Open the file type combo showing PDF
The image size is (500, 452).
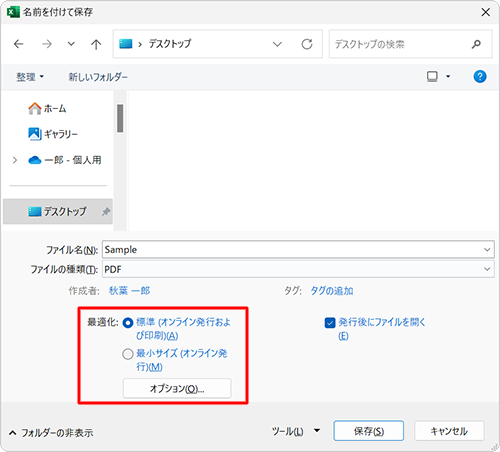tap(298, 269)
